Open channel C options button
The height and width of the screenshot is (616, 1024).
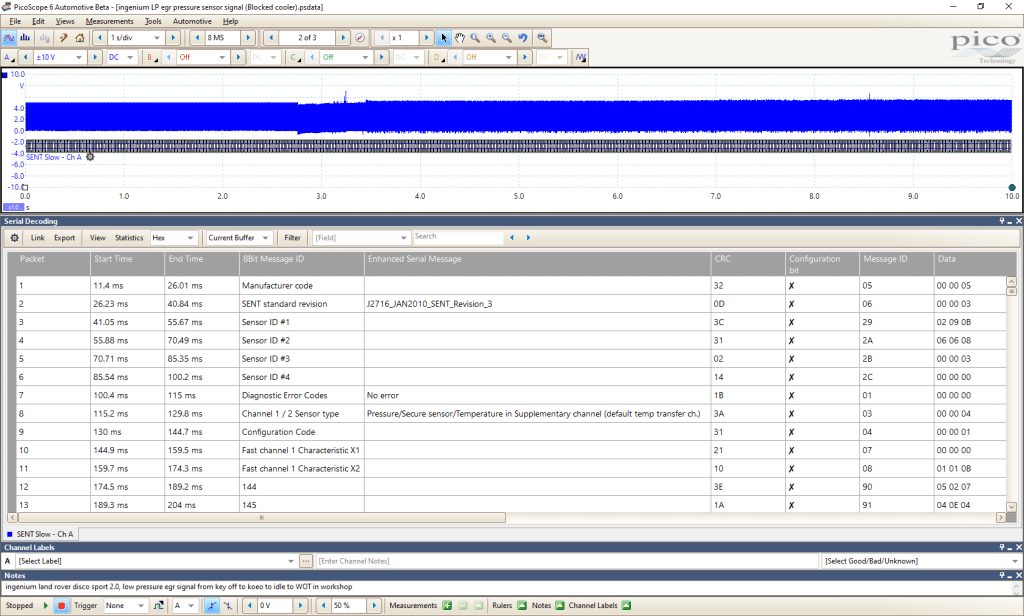(x=295, y=57)
